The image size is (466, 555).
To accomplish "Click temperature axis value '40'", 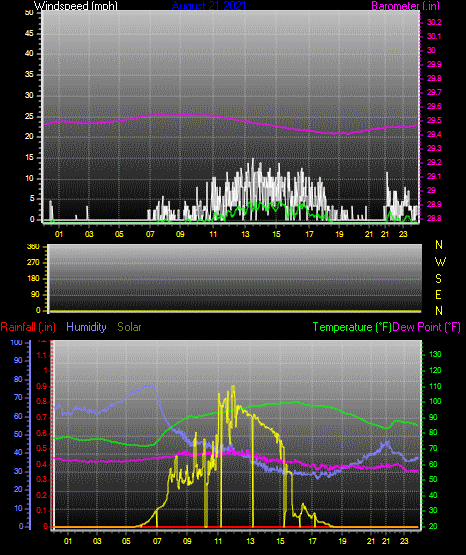I will [x=433, y=495].
